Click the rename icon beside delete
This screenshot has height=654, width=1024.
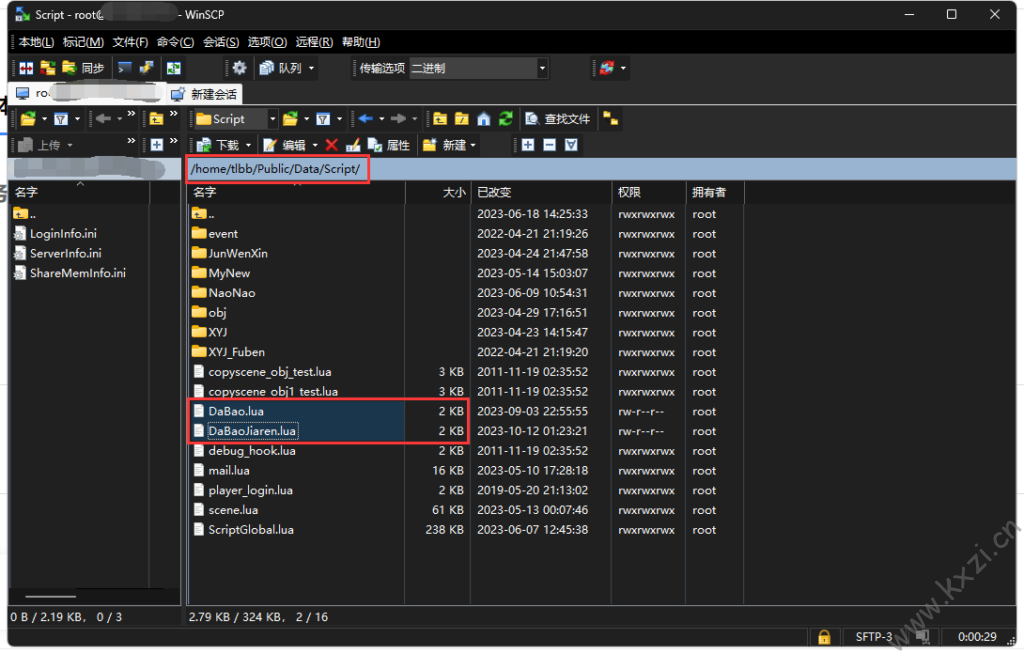(353, 145)
